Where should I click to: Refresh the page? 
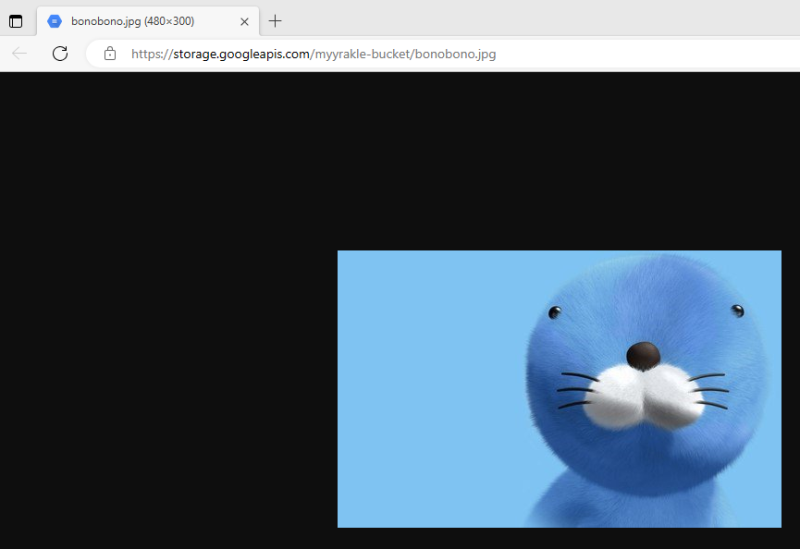coord(60,54)
